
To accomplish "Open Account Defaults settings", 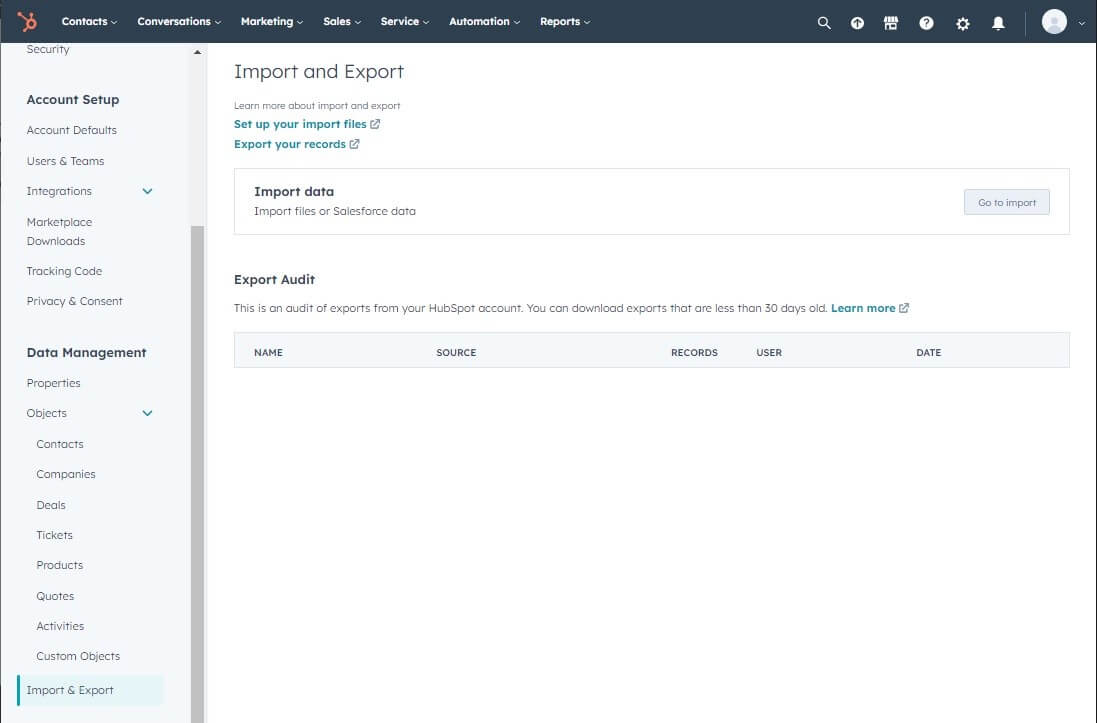I will 71,130.
